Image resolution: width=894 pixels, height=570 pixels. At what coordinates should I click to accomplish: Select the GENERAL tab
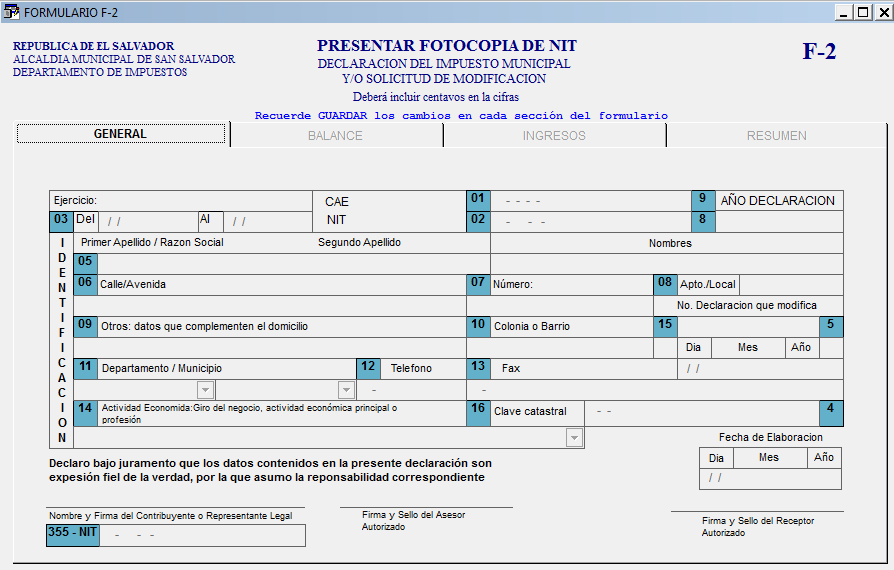[x=120, y=134]
